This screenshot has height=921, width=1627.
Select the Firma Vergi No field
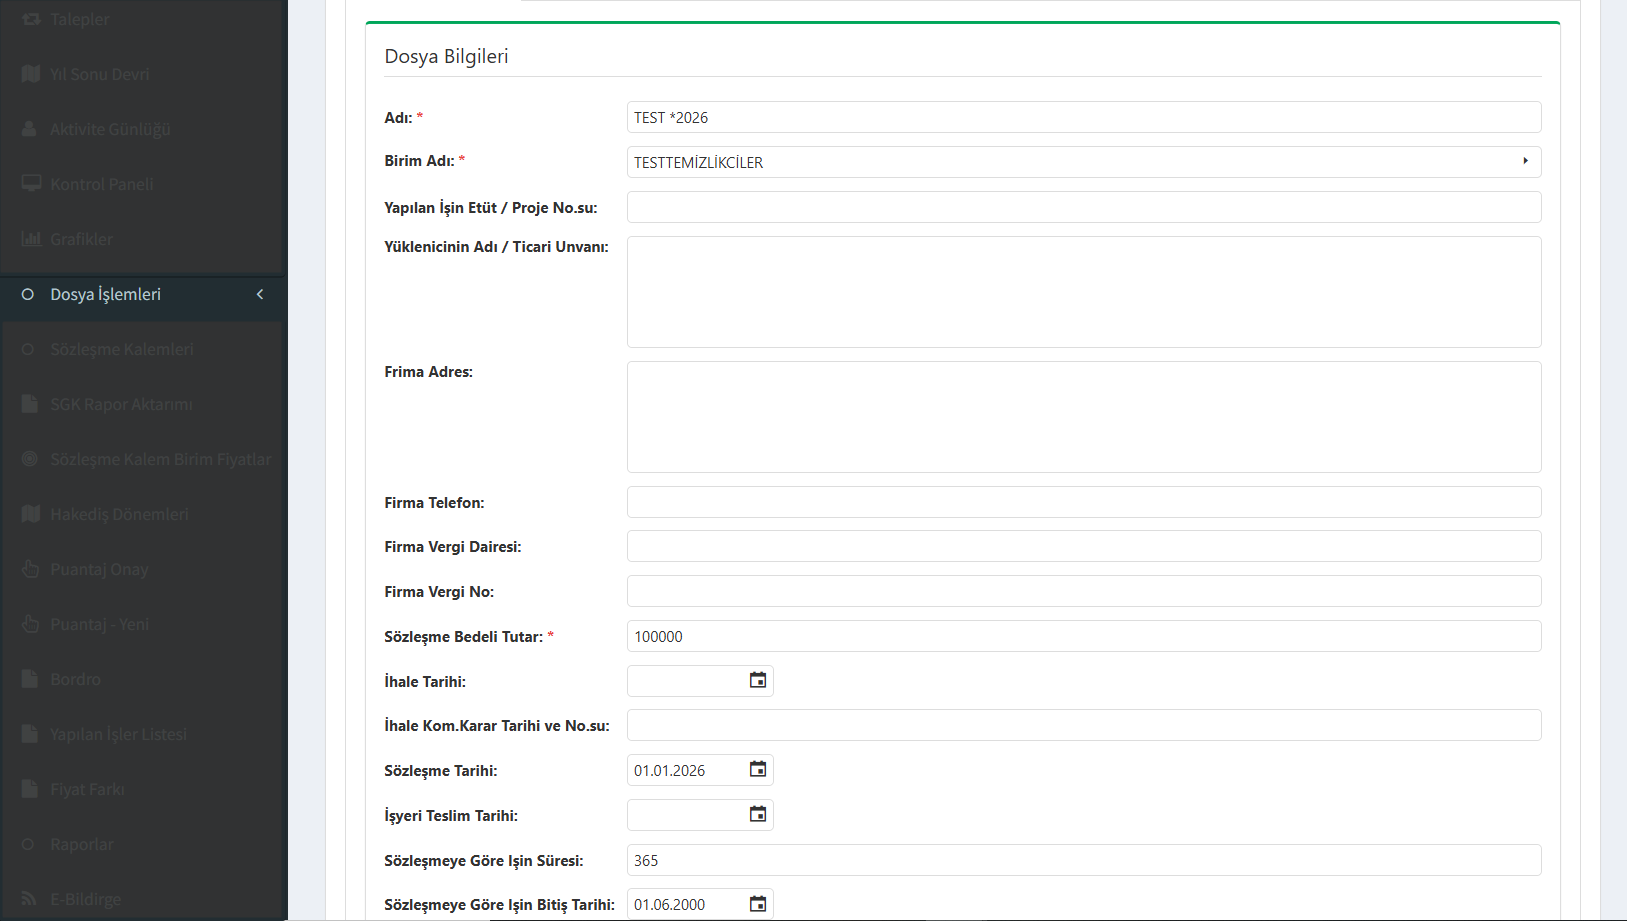pos(1083,591)
